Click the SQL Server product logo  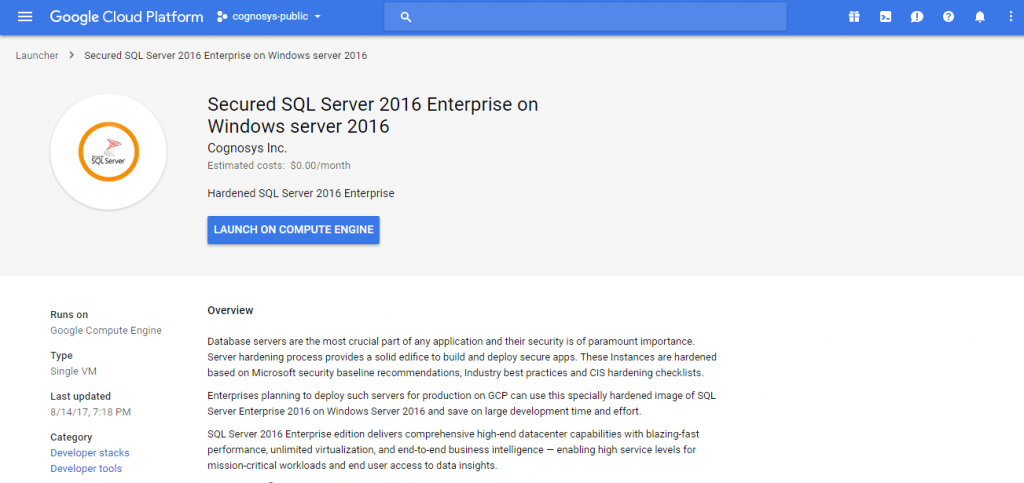pyautogui.click(x=108, y=152)
